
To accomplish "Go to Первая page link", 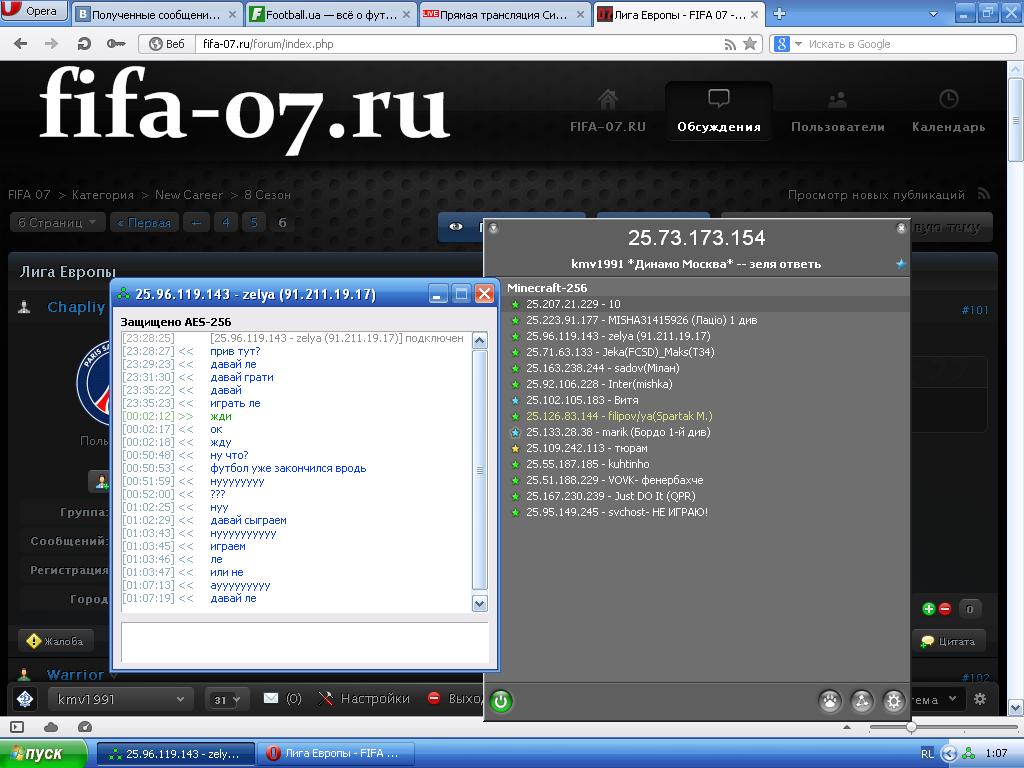I will [x=144, y=223].
